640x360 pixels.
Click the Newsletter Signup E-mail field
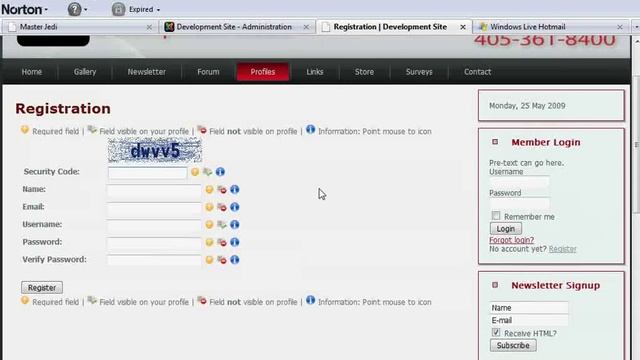pos(529,320)
